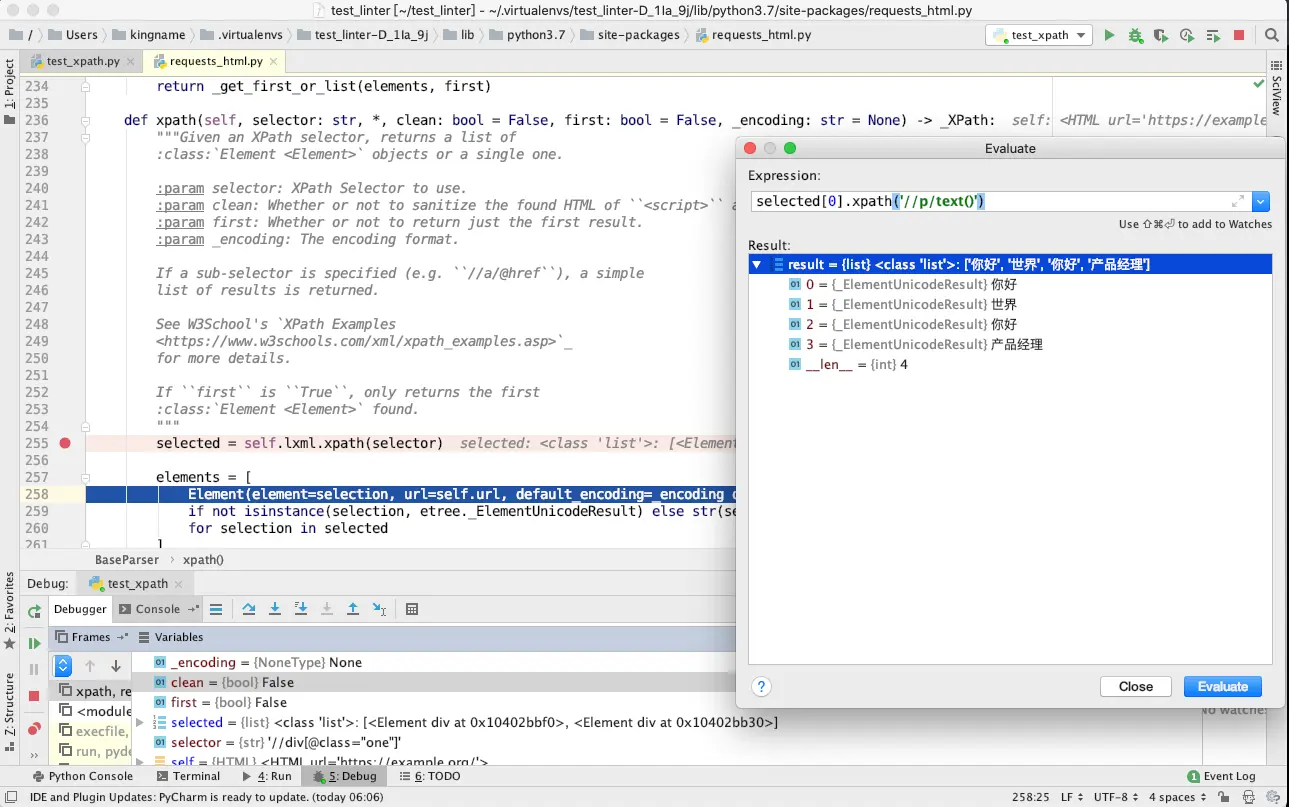Switch to the test_xpath.py editor tab
This screenshot has width=1289, height=807.
(82, 61)
